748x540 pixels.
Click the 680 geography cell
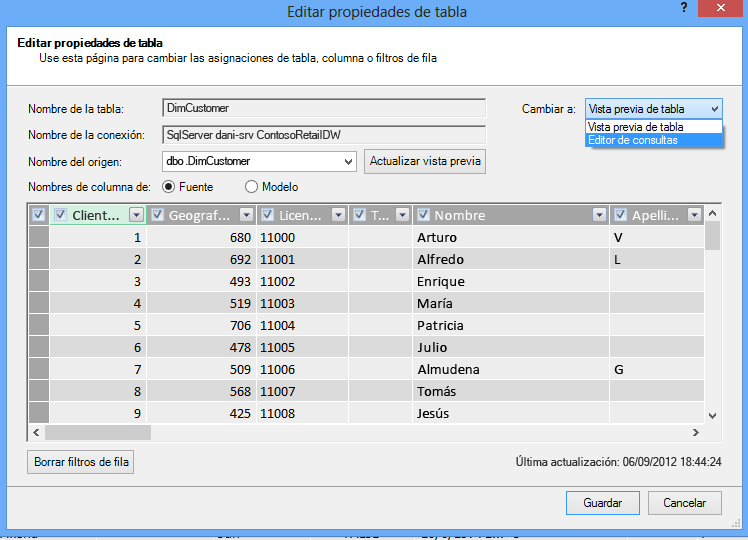click(201, 237)
